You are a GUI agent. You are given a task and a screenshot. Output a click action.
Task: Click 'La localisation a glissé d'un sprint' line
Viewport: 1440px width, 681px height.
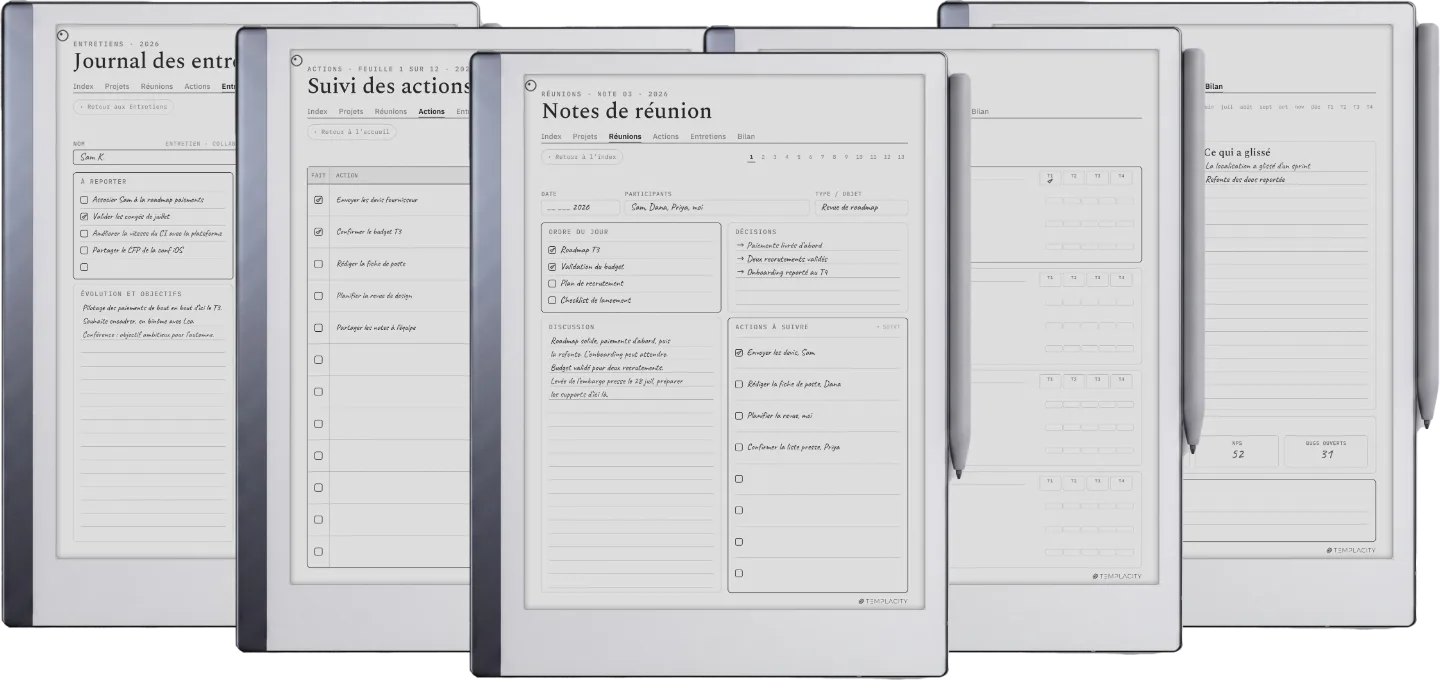tap(1258, 166)
